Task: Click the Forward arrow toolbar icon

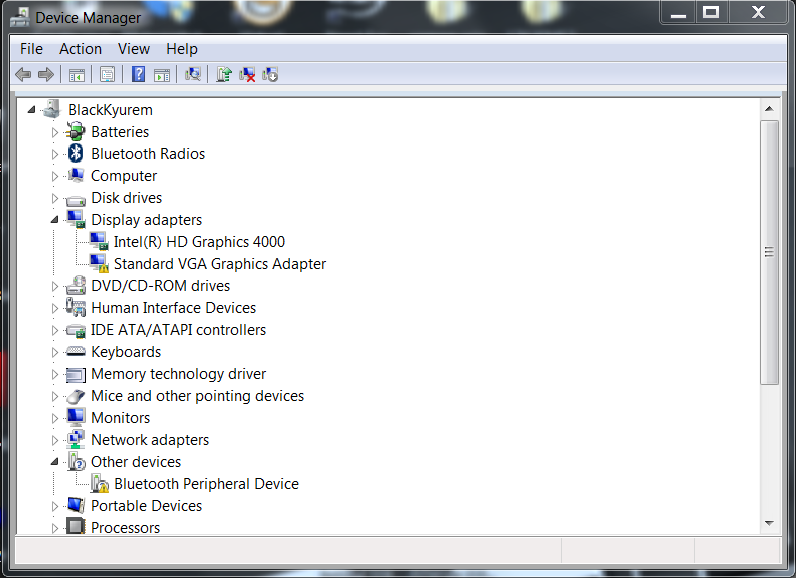Action: [x=46, y=75]
